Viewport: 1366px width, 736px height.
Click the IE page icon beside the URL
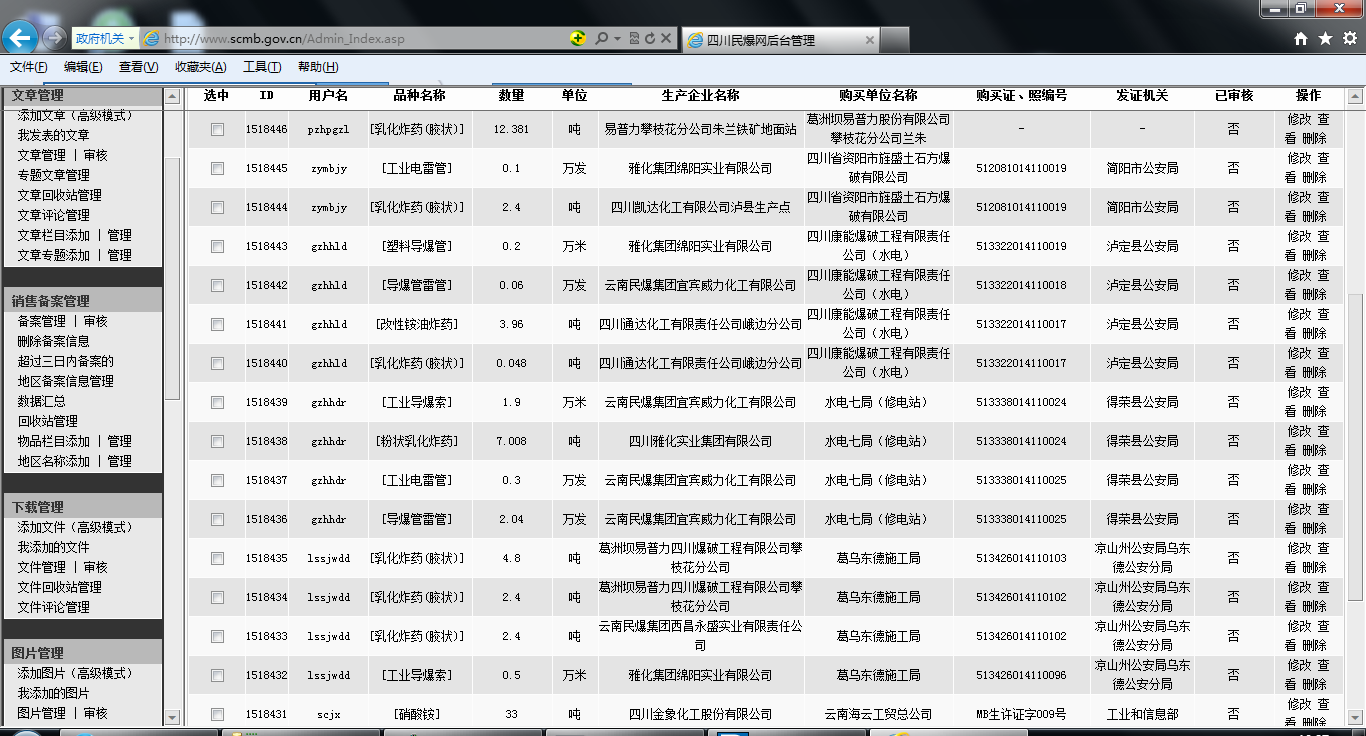coord(152,38)
